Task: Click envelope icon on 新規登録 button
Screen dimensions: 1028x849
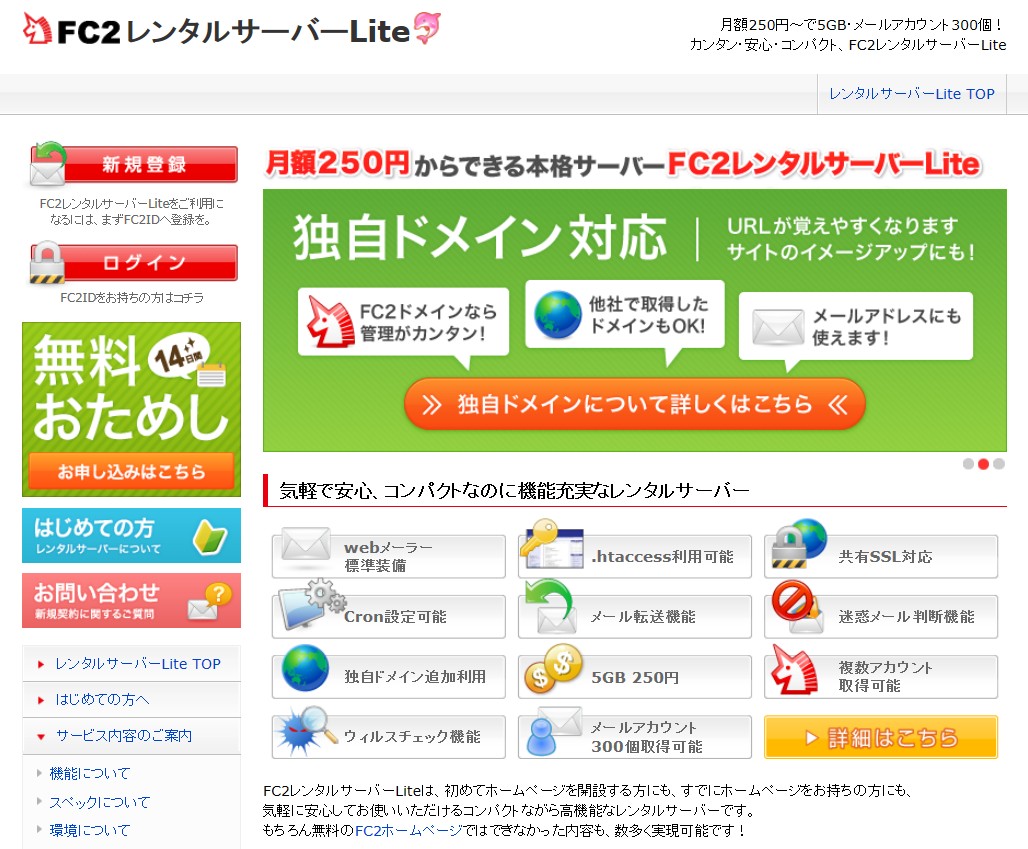Action: pos(47,164)
